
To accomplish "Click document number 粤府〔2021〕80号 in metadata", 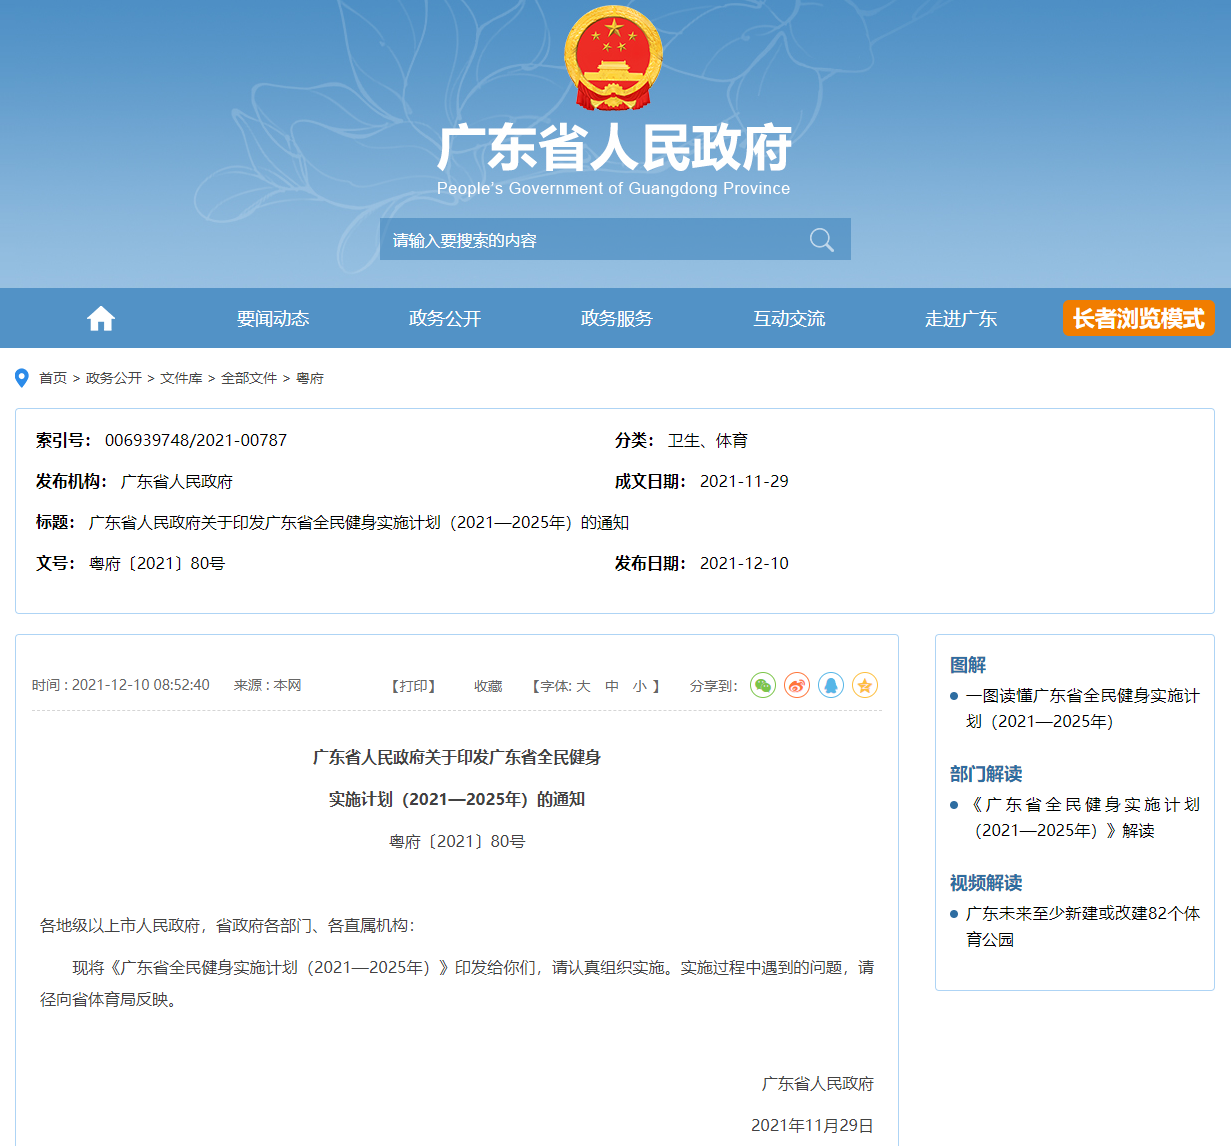I will [x=157, y=563].
